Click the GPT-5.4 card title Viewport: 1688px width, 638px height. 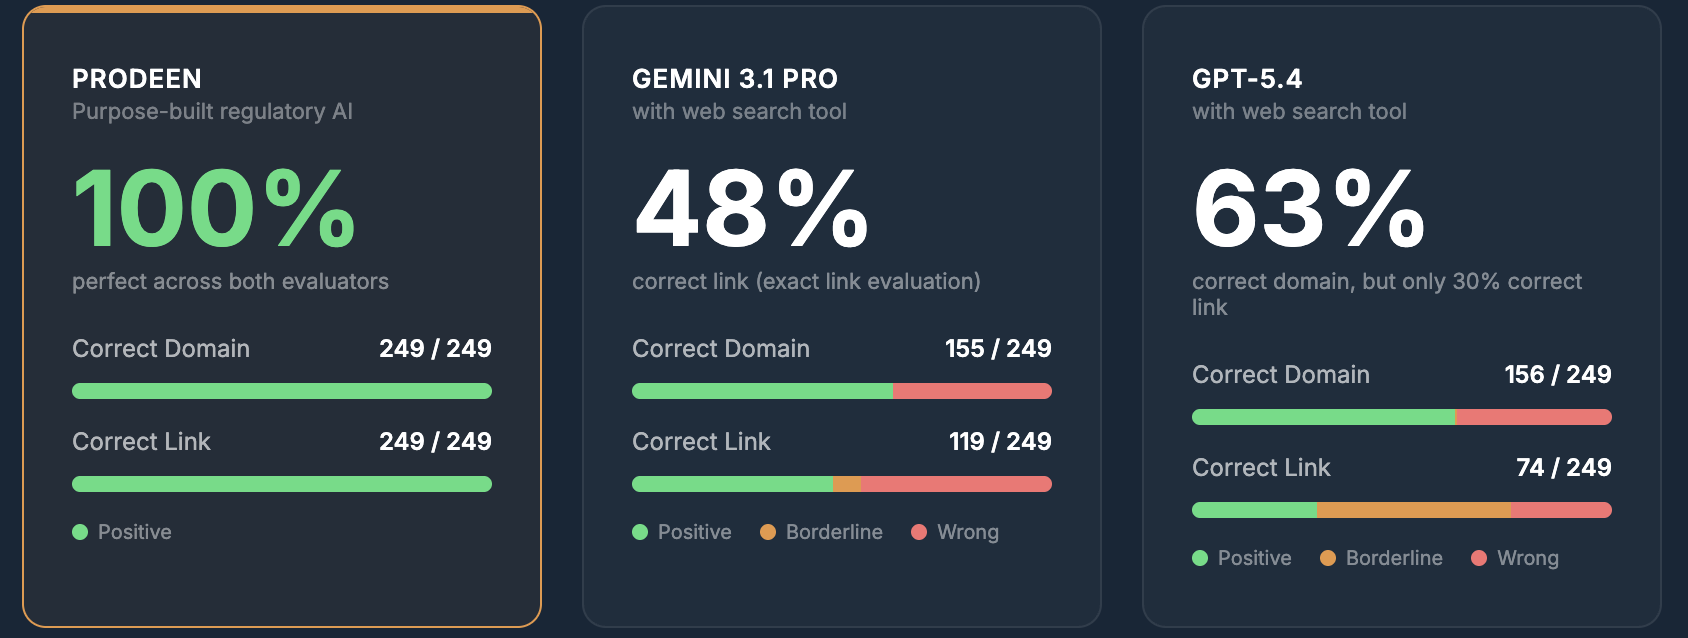tap(1247, 79)
